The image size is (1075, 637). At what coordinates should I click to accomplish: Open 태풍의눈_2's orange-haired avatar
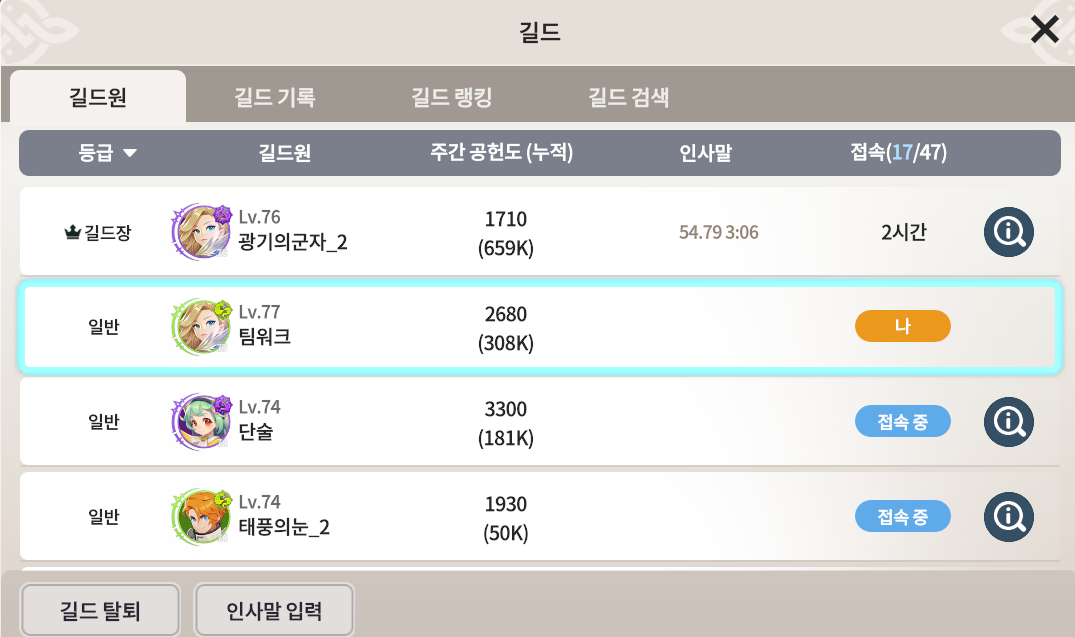(199, 517)
